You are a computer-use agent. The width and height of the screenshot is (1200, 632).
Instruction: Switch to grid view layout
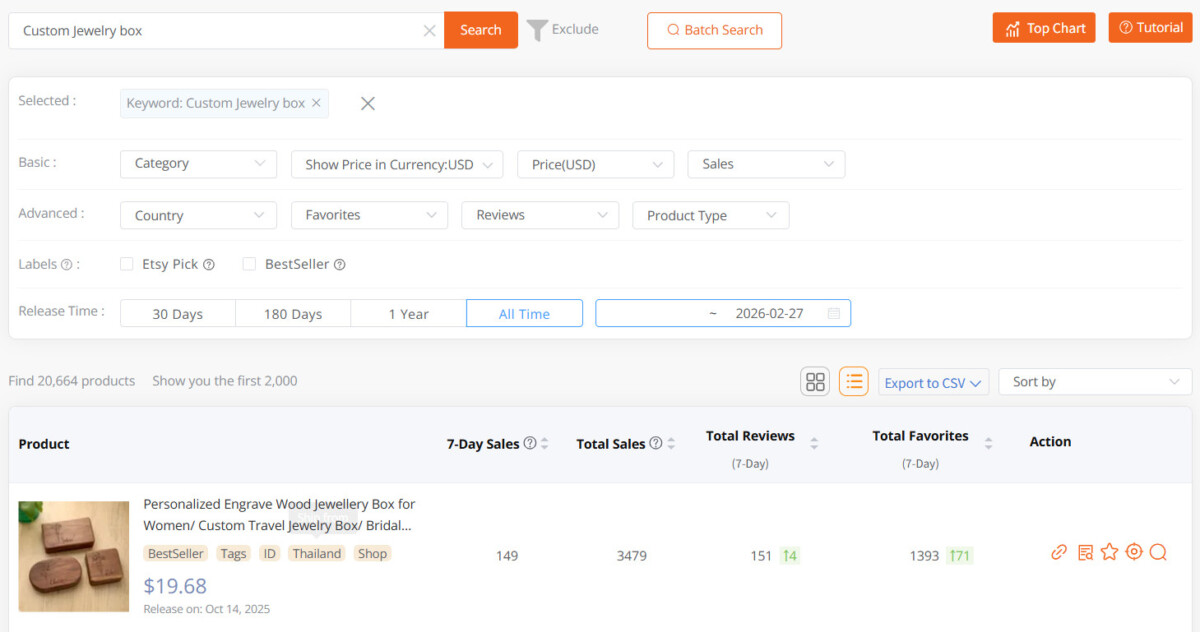point(815,382)
